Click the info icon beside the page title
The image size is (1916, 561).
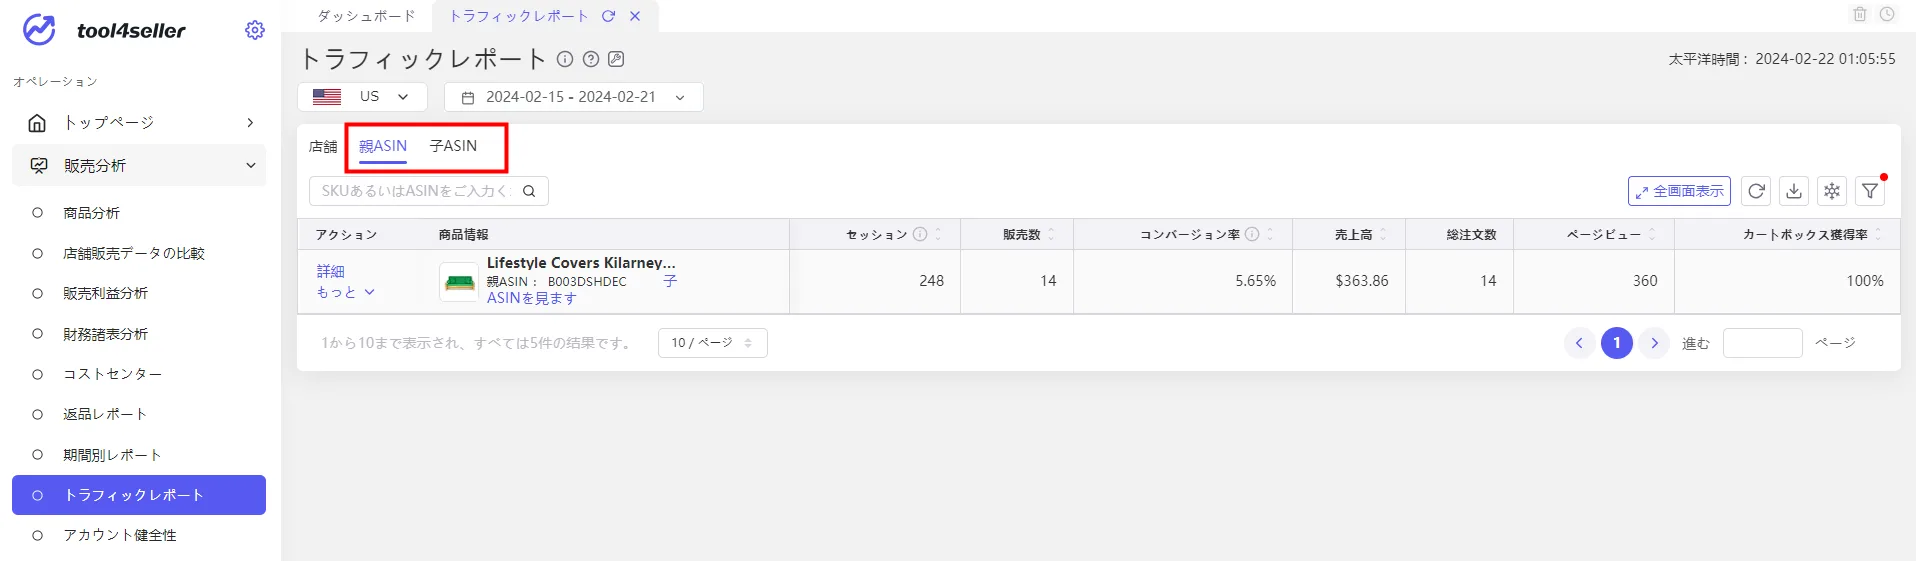[x=565, y=59]
